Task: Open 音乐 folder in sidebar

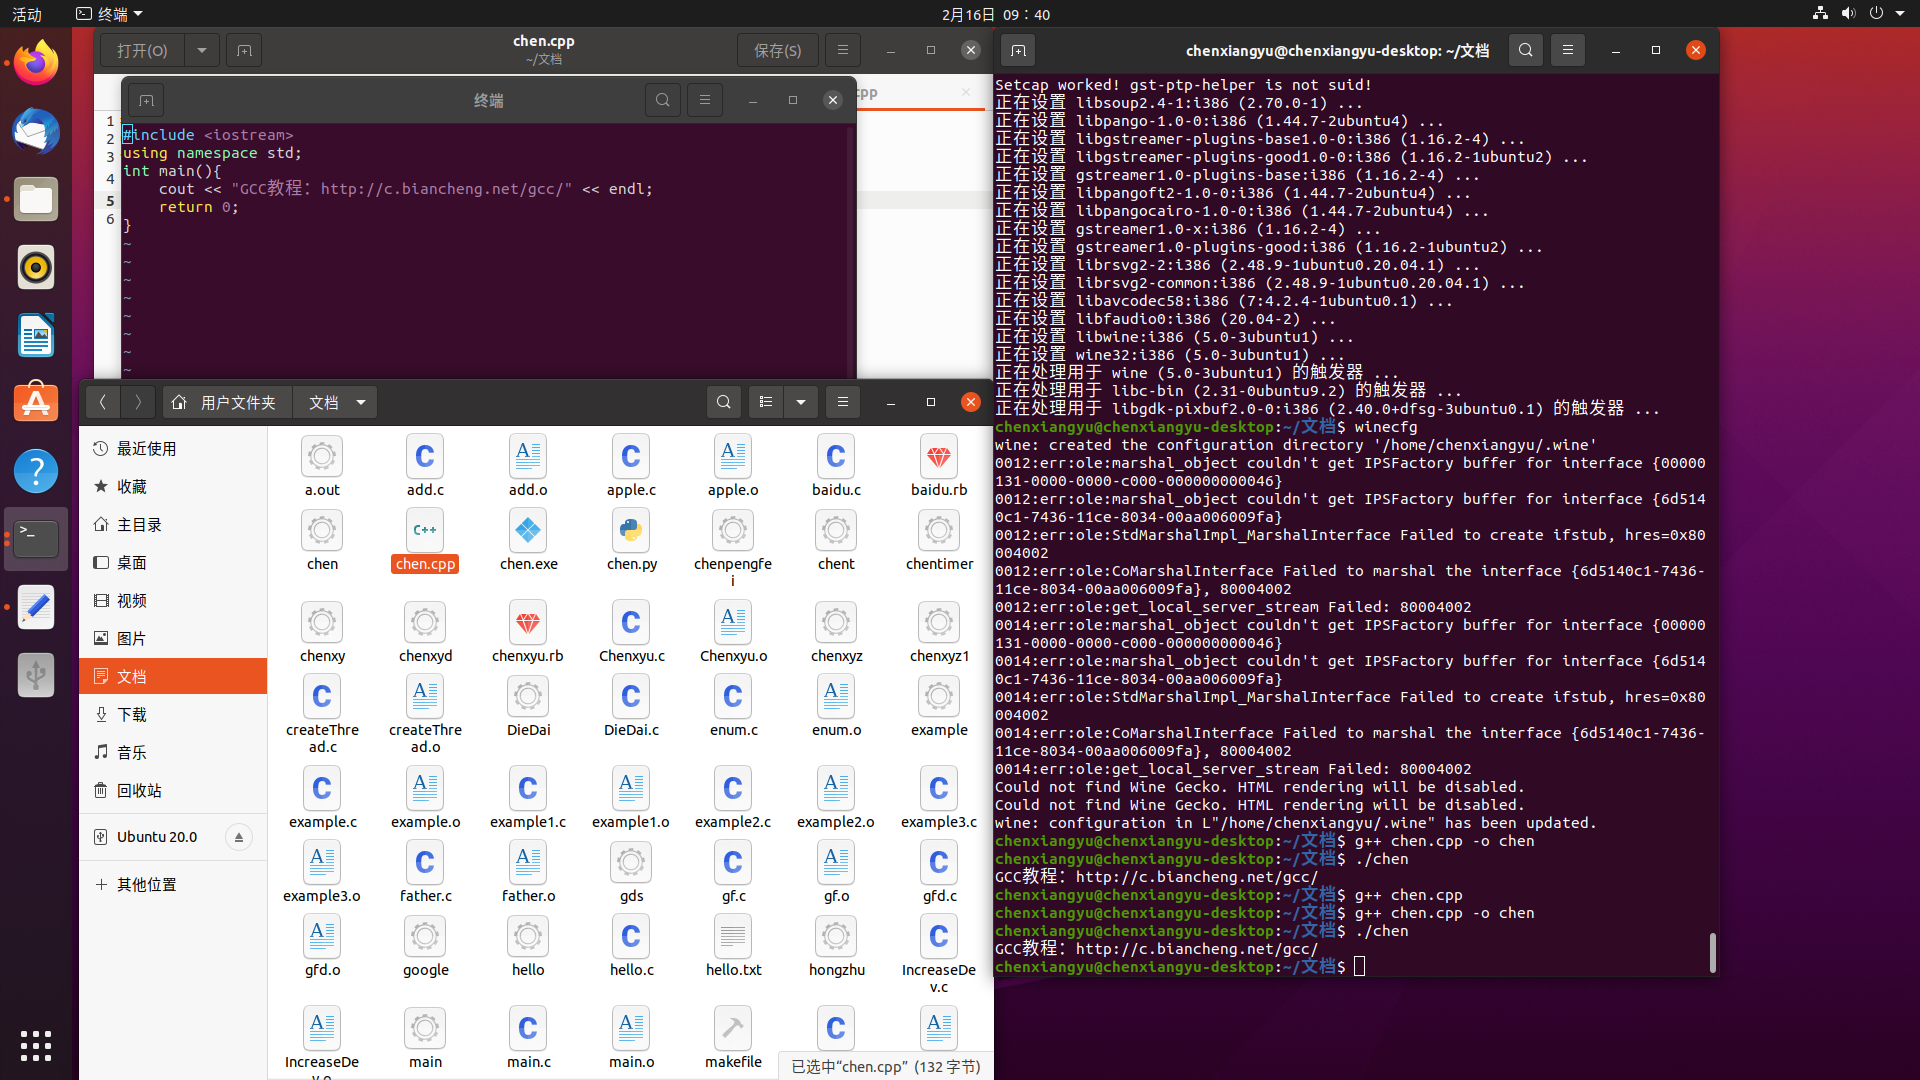Action: pyautogui.click(x=173, y=752)
